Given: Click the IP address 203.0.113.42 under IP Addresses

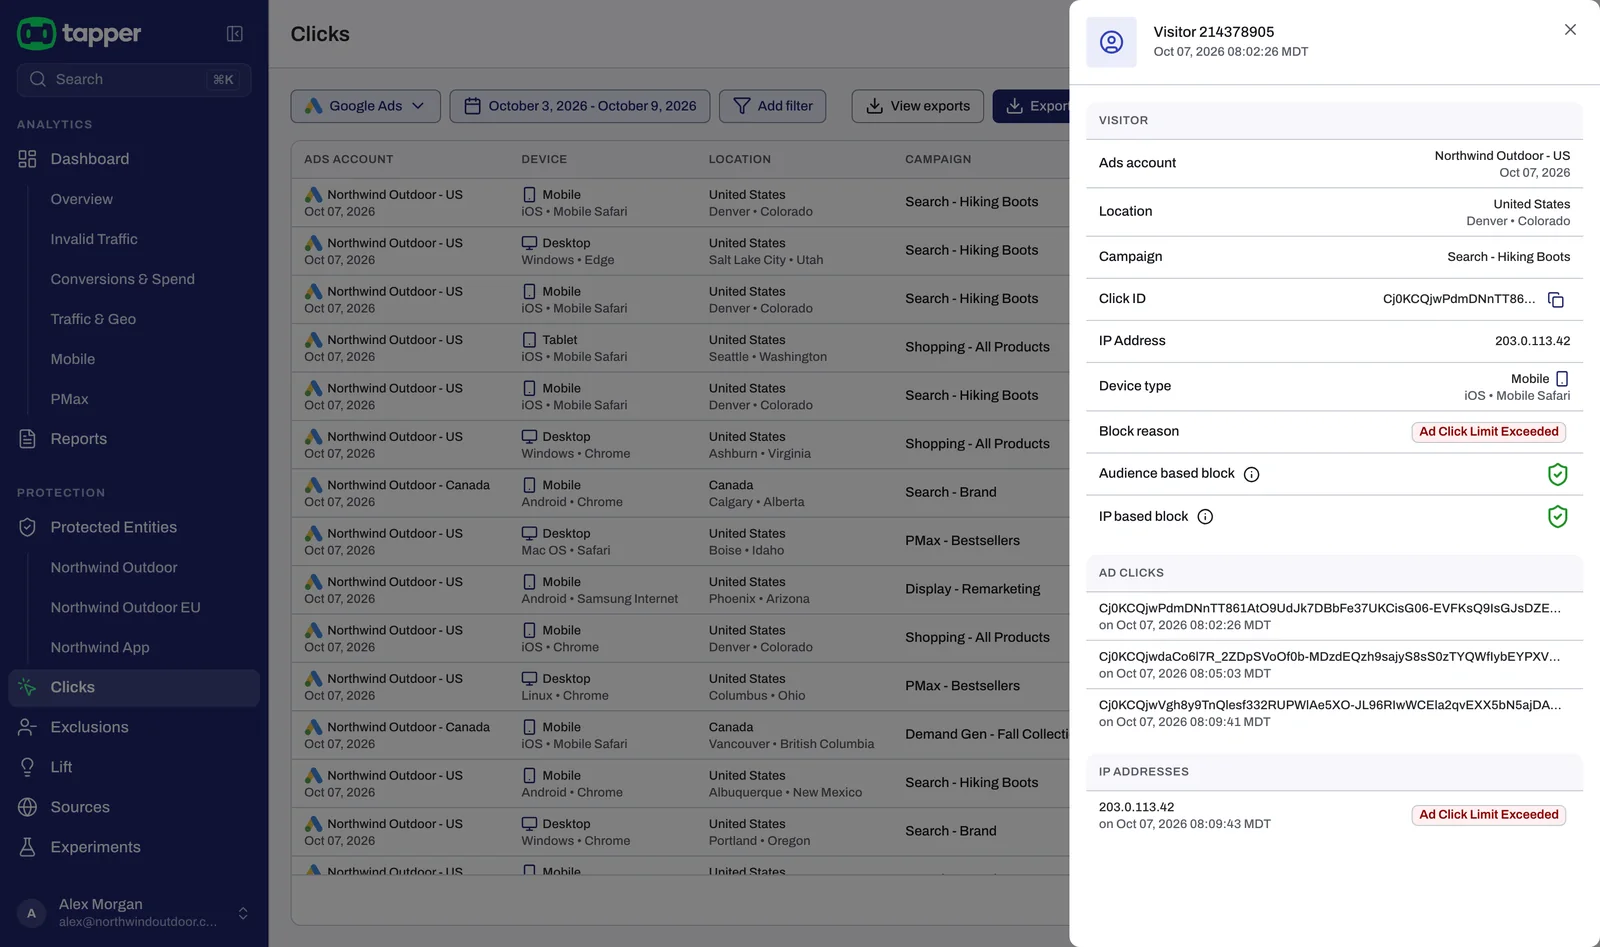Looking at the screenshot, I should [x=1136, y=807].
